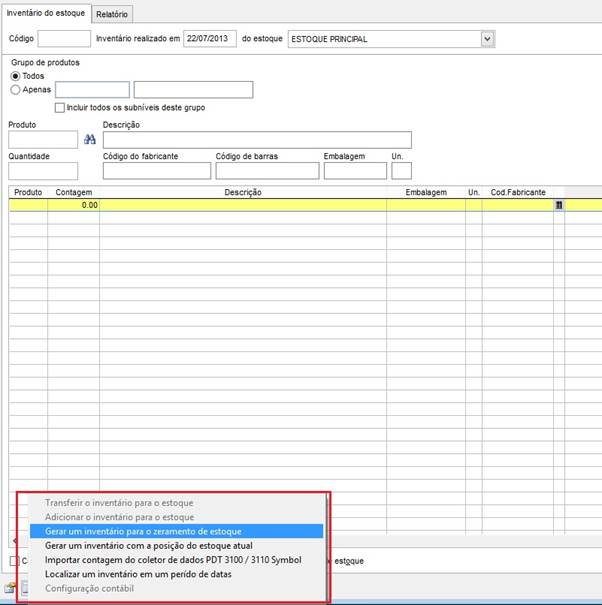Click the date field showing 22/07/2013
This screenshot has height=605, width=602.
coord(210,39)
